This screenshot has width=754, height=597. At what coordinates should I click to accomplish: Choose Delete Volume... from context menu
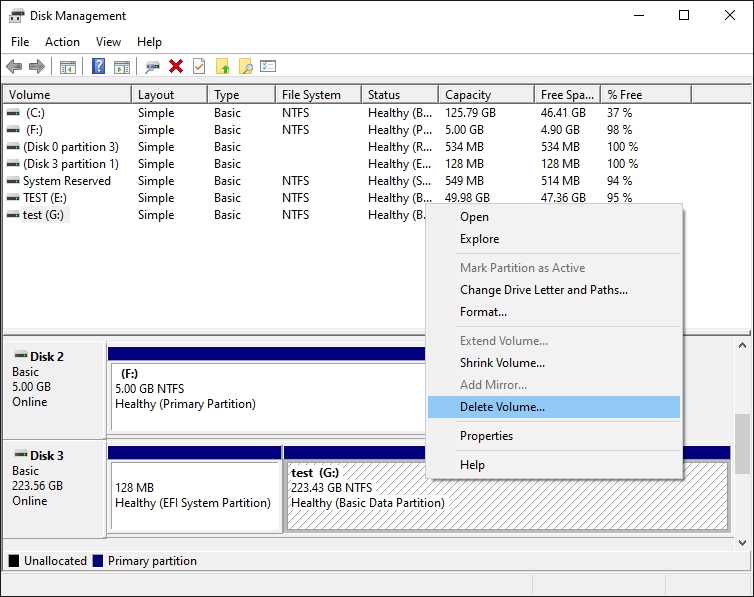pyautogui.click(x=502, y=407)
